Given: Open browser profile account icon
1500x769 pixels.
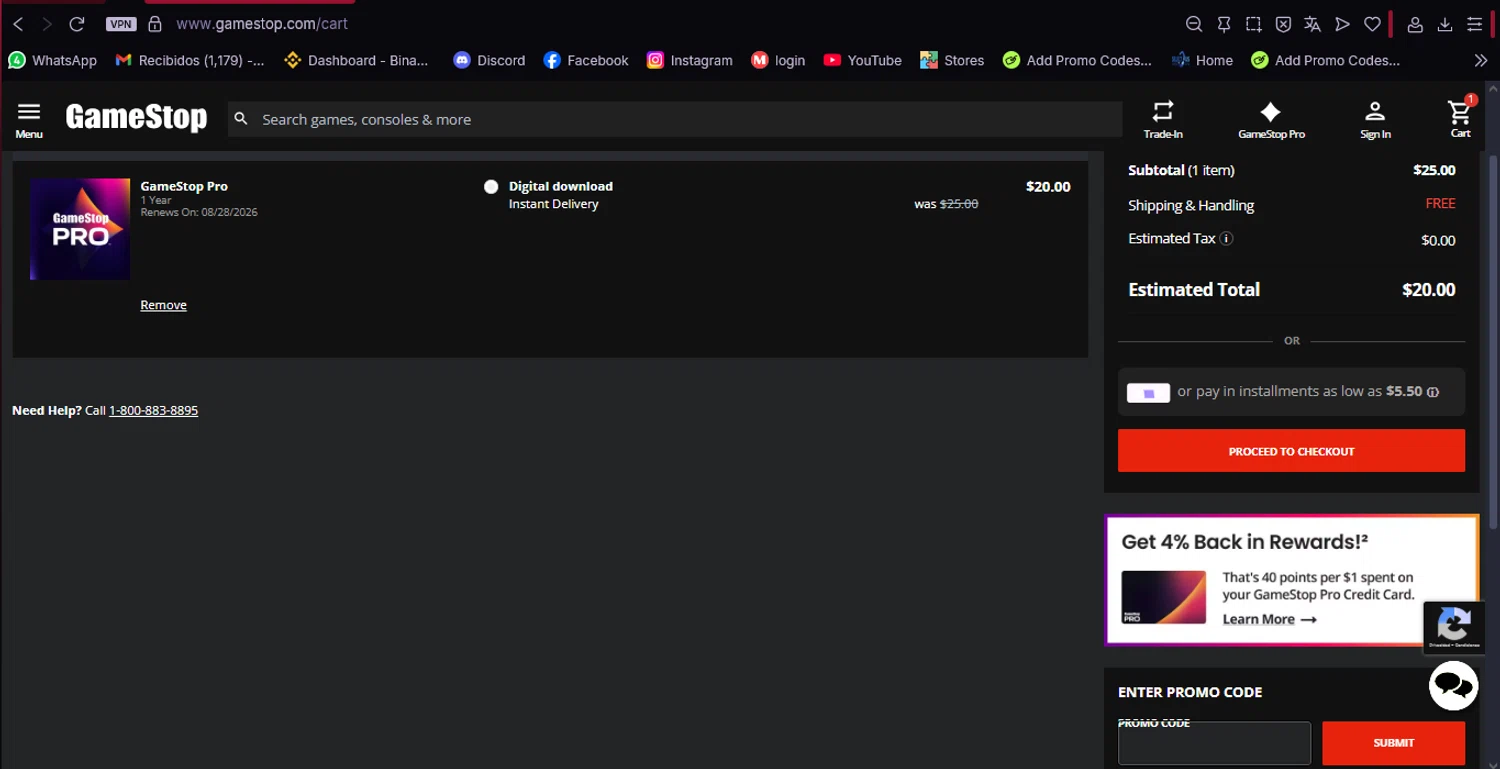Looking at the screenshot, I should tap(1415, 24).
